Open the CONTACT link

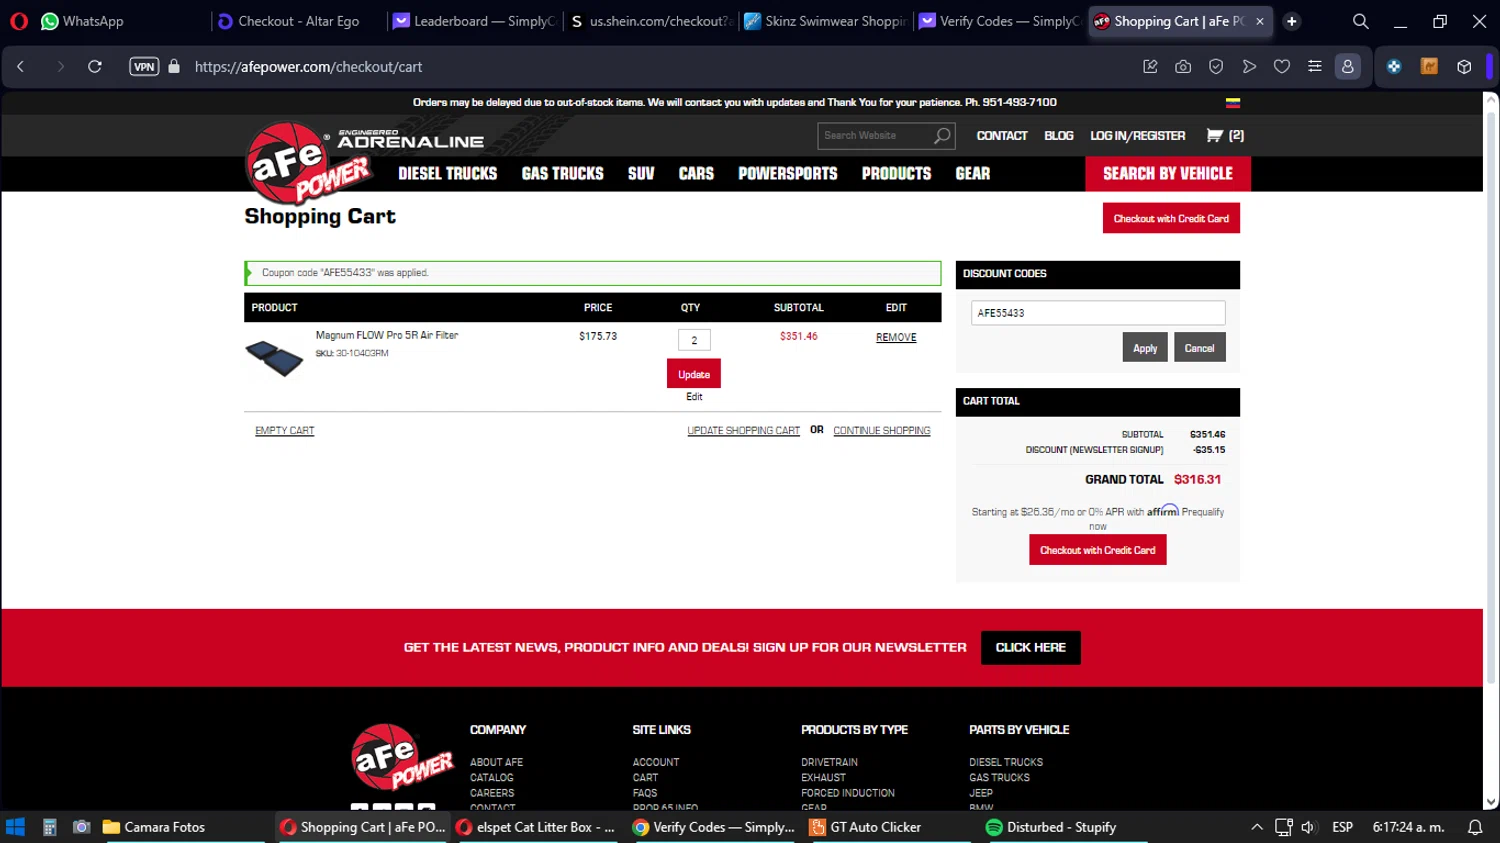pyautogui.click(x=1002, y=136)
